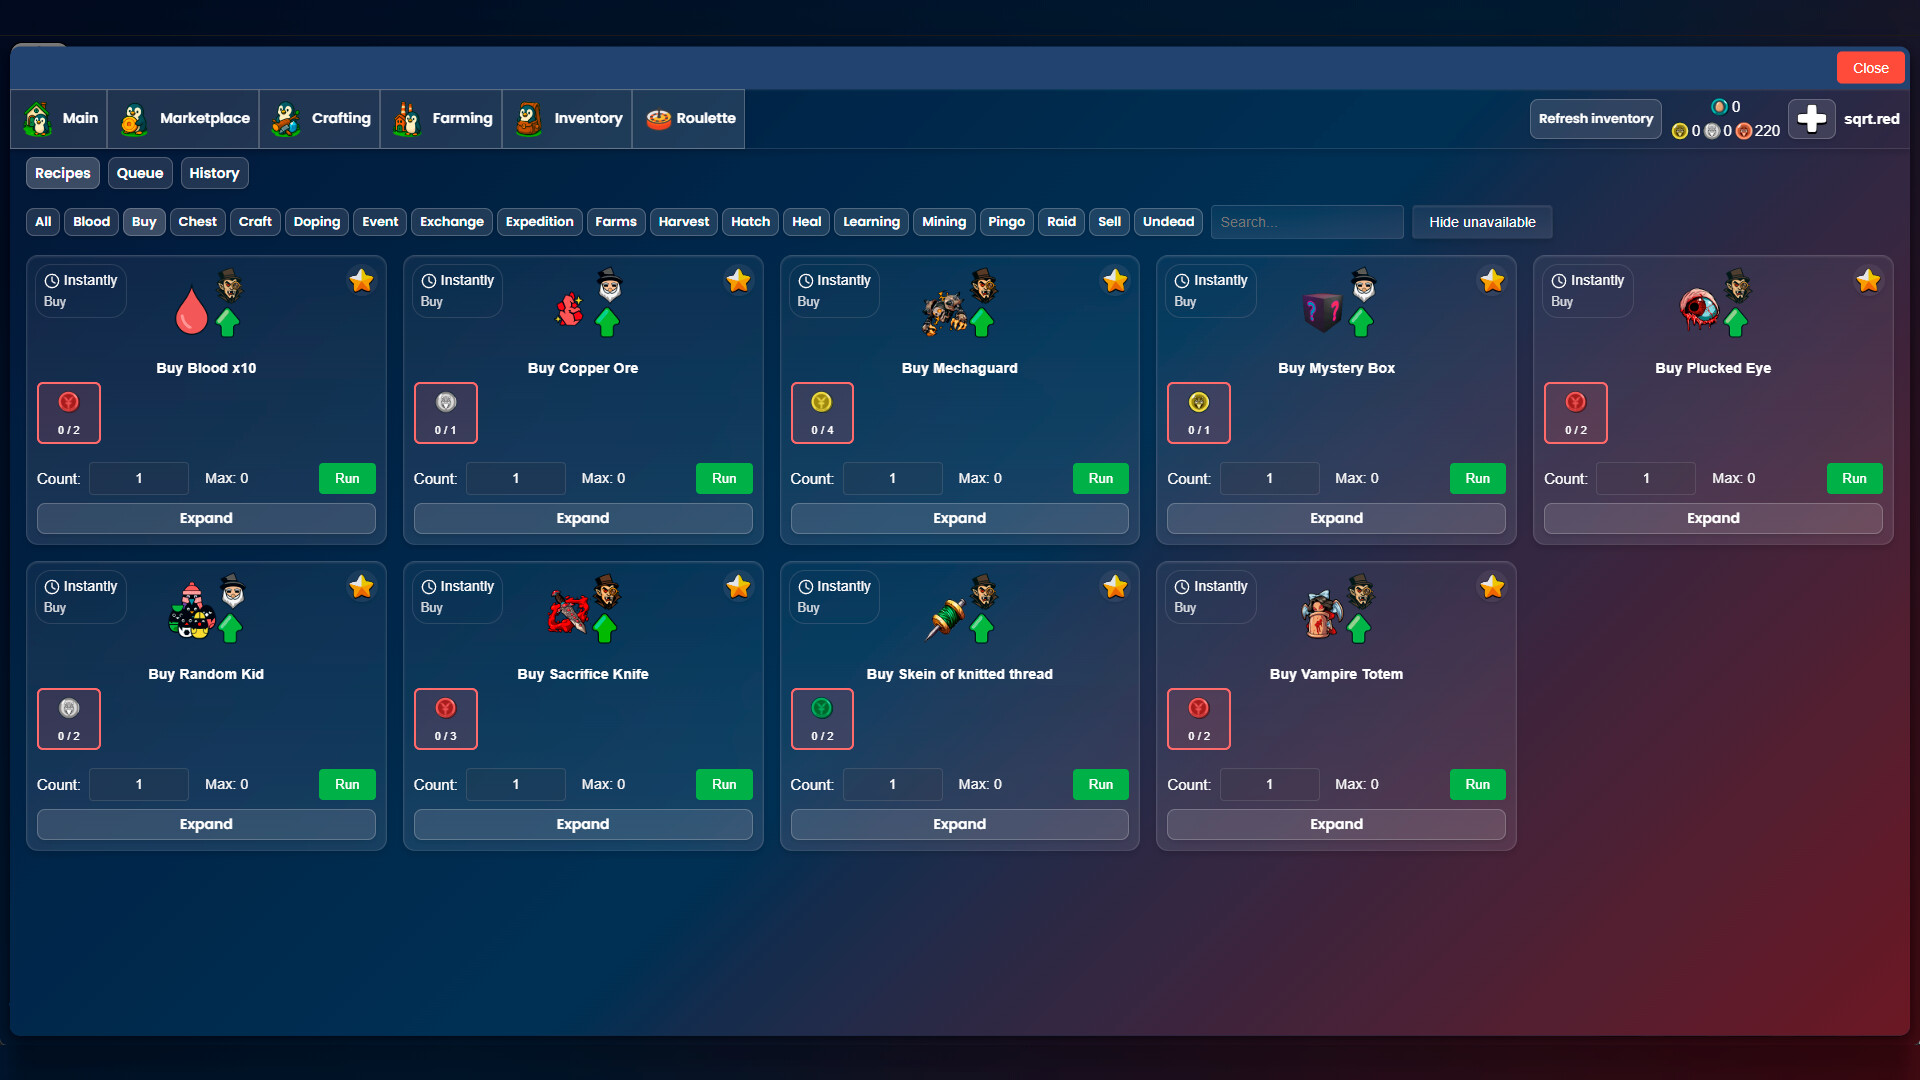Image resolution: width=1920 pixels, height=1080 pixels.
Task: Enable the Hide unavailable filter
Action: (x=1481, y=222)
